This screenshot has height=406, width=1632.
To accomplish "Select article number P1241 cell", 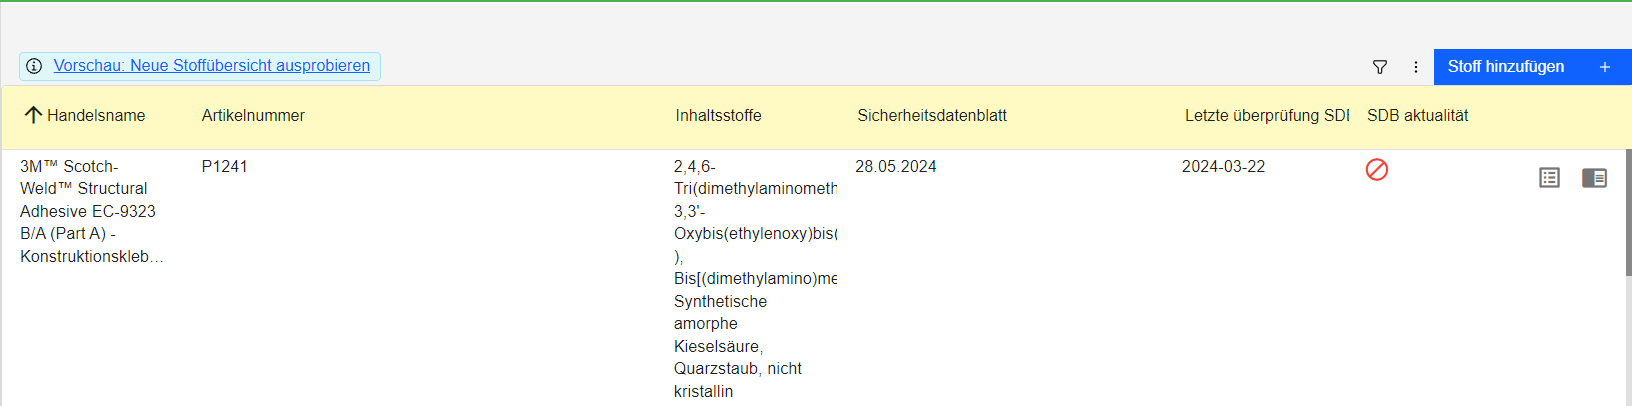I will [x=225, y=167].
